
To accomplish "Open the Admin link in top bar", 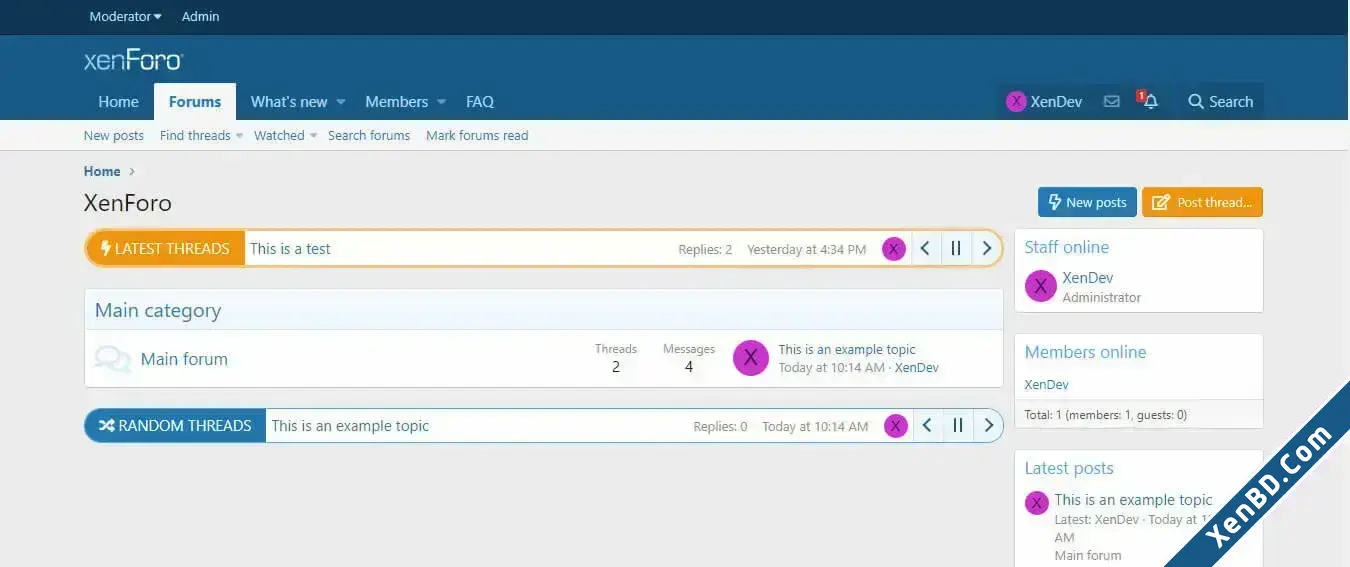I will tap(200, 17).
